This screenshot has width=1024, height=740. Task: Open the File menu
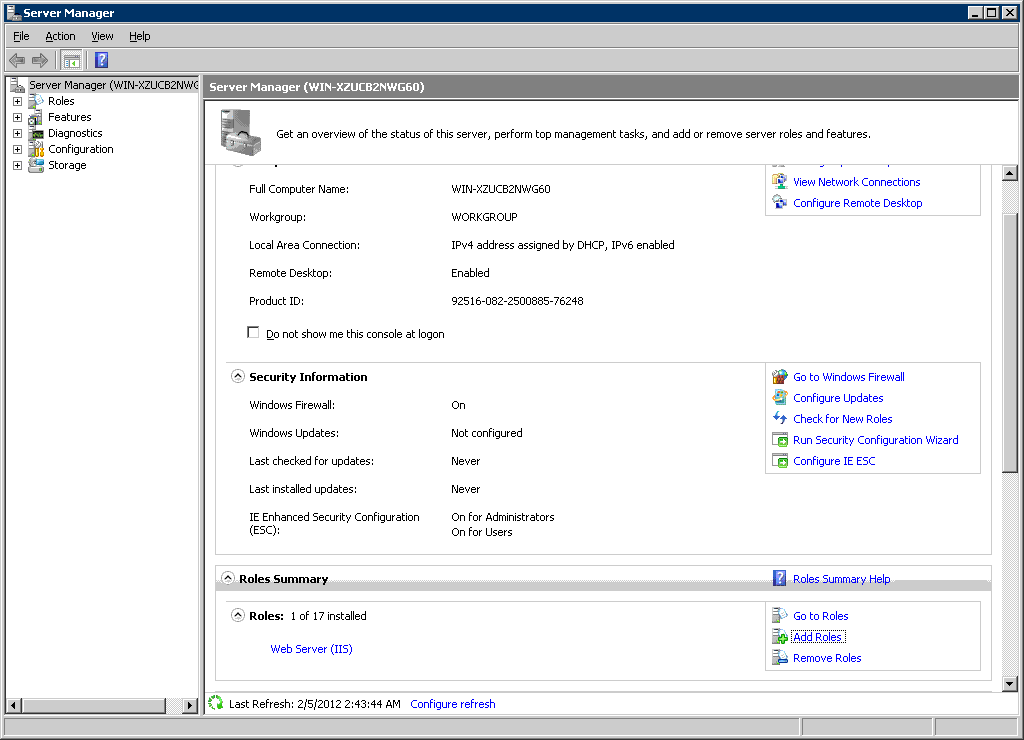pos(21,36)
